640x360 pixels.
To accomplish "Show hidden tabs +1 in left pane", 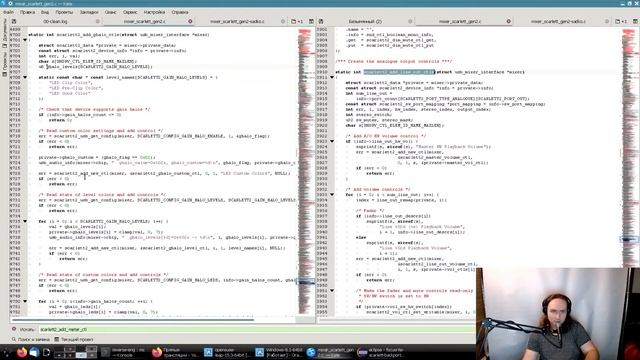I will (297, 21).
